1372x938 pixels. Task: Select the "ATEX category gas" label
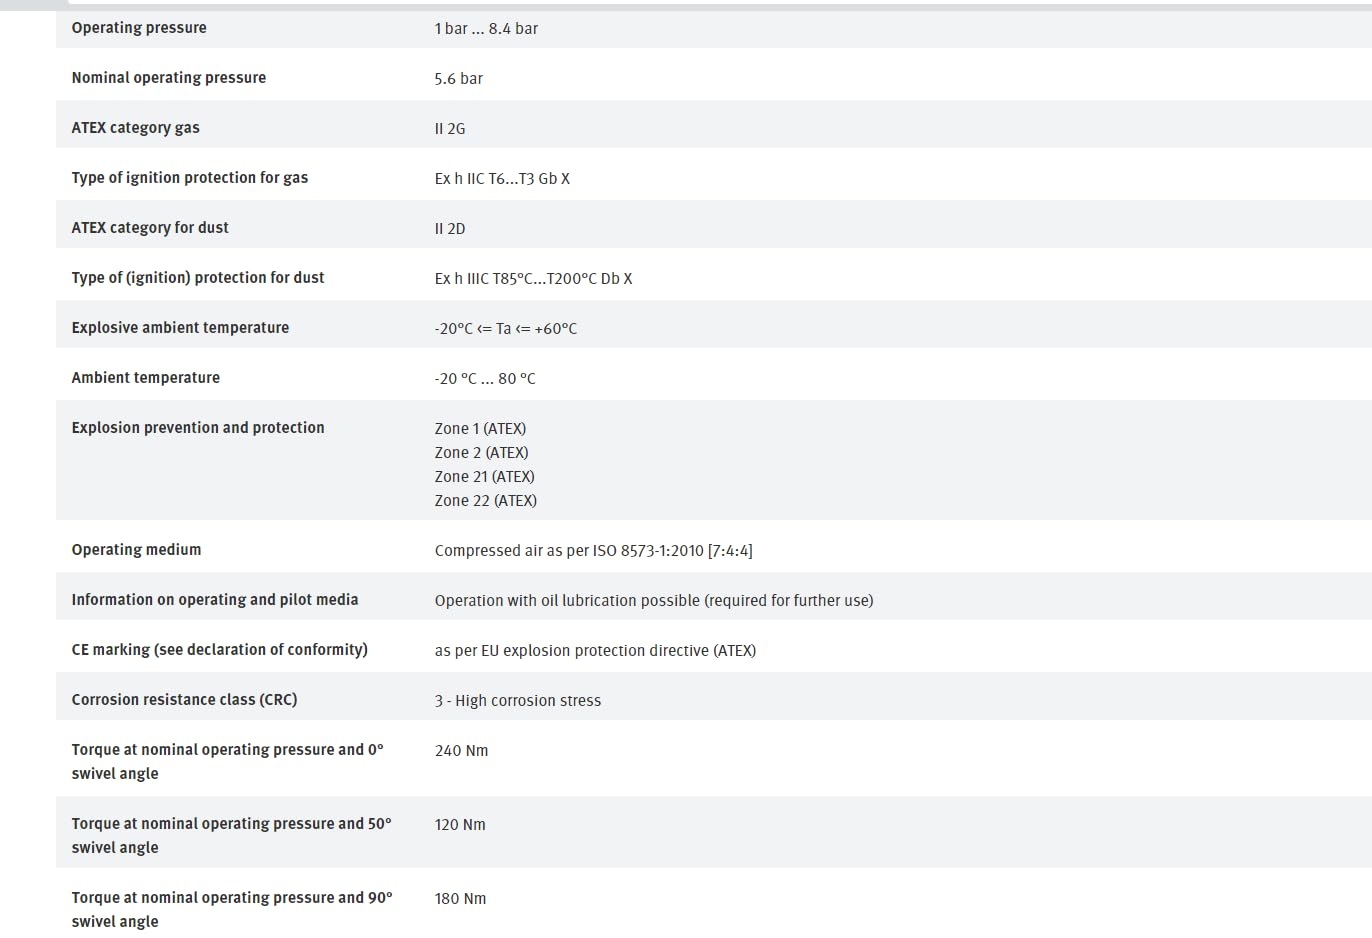point(135,128)
